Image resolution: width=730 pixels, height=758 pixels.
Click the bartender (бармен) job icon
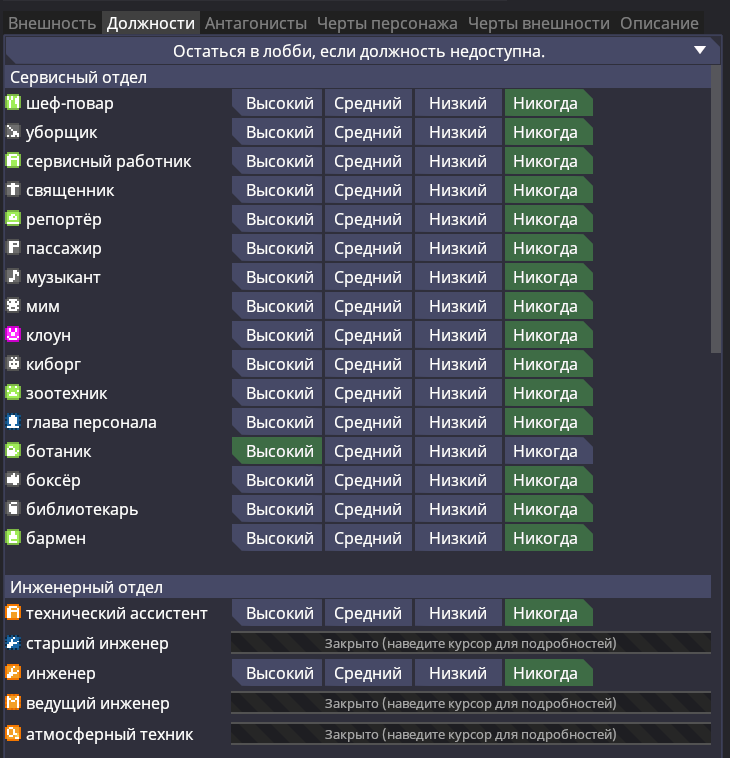[x=13, y=538]
